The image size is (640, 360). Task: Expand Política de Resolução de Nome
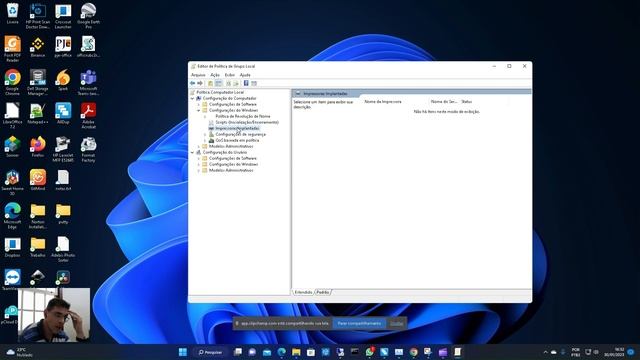pyautogui.click(x=205, y=116)
